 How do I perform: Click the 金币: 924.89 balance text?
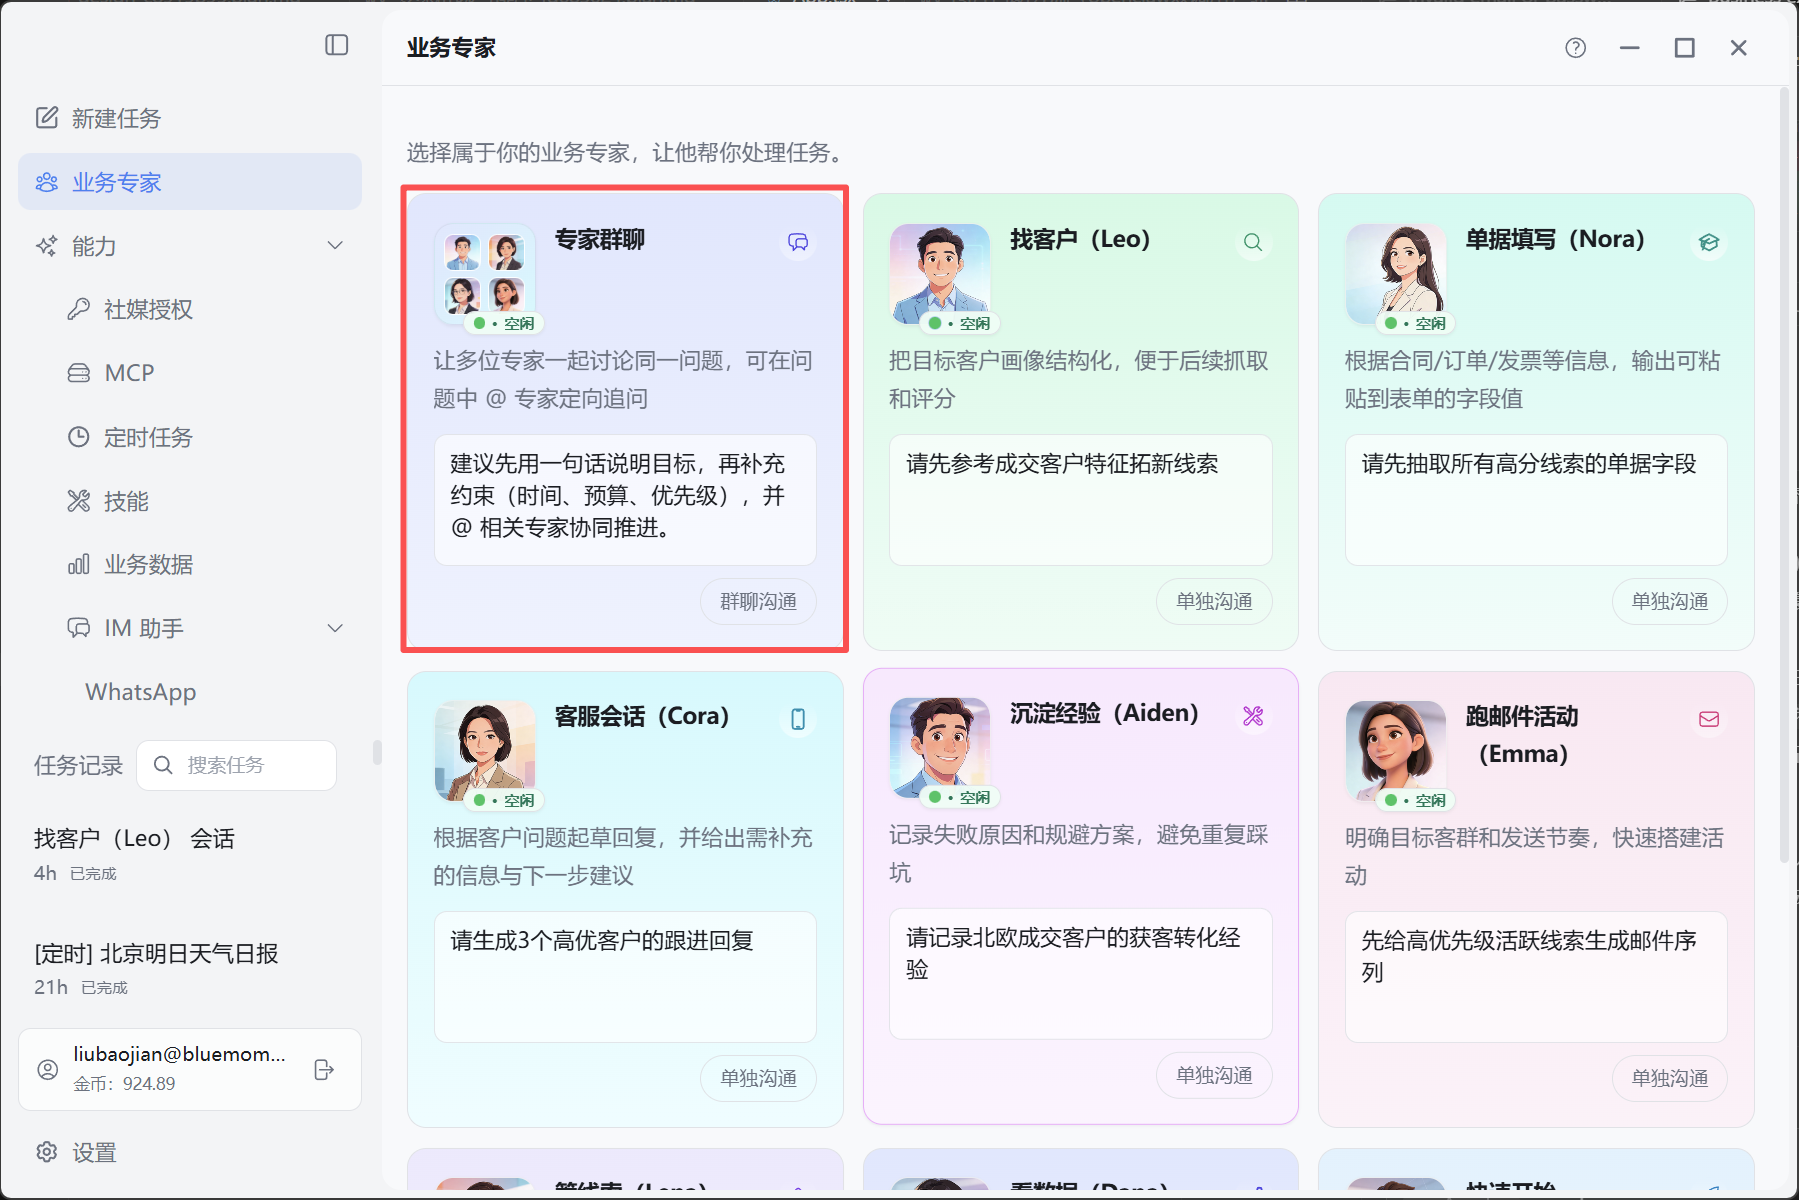click(x=124, y=1084)
